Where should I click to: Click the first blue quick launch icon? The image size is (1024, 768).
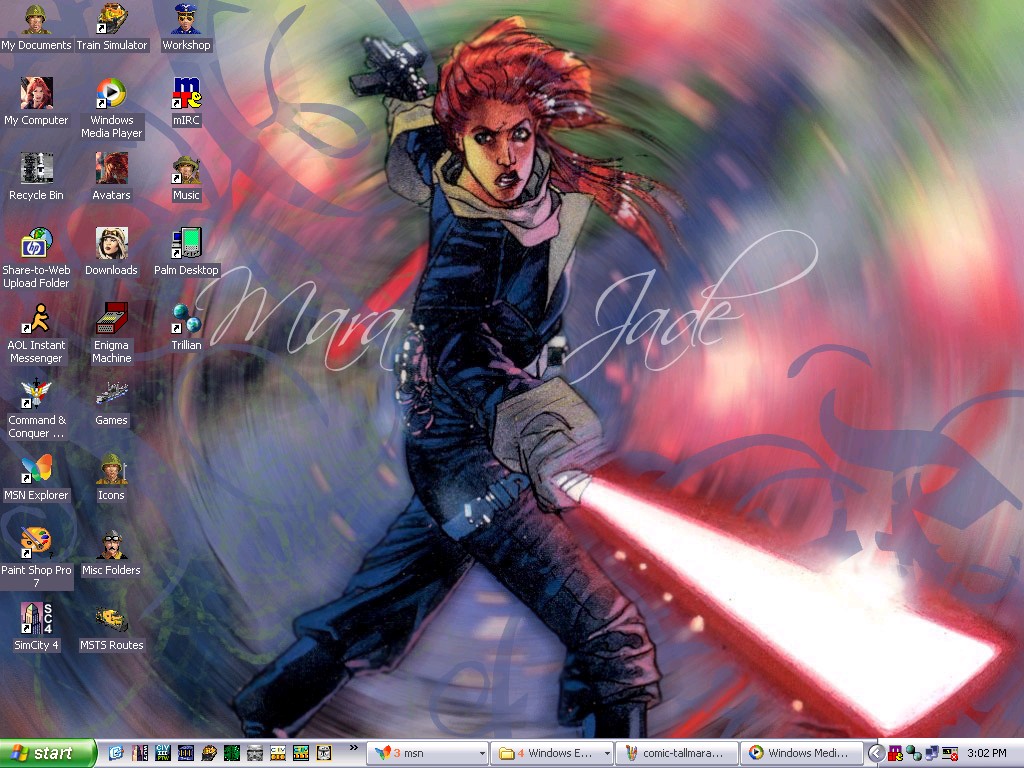pyautogui.click(x=116, y=753)
